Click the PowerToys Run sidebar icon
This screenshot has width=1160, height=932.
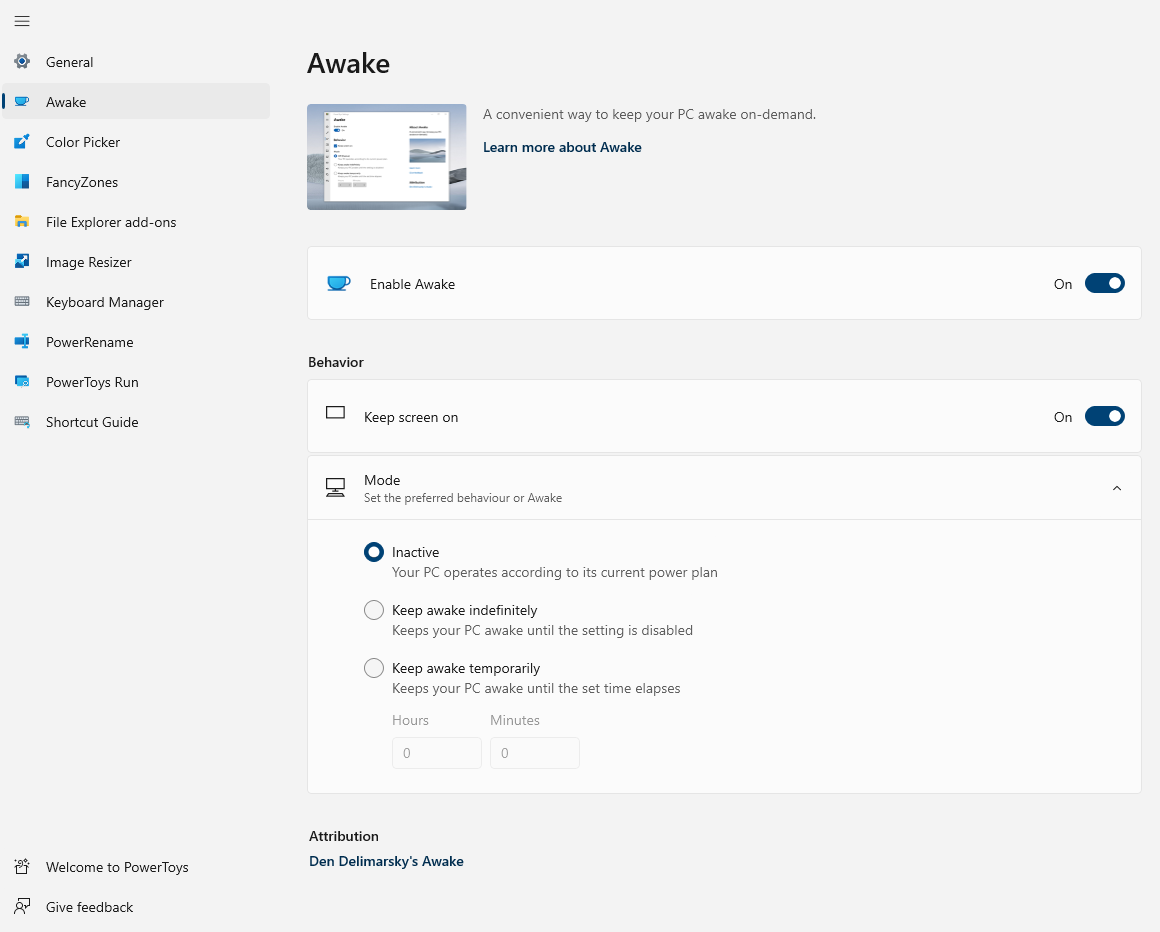[x=22, y=381]
